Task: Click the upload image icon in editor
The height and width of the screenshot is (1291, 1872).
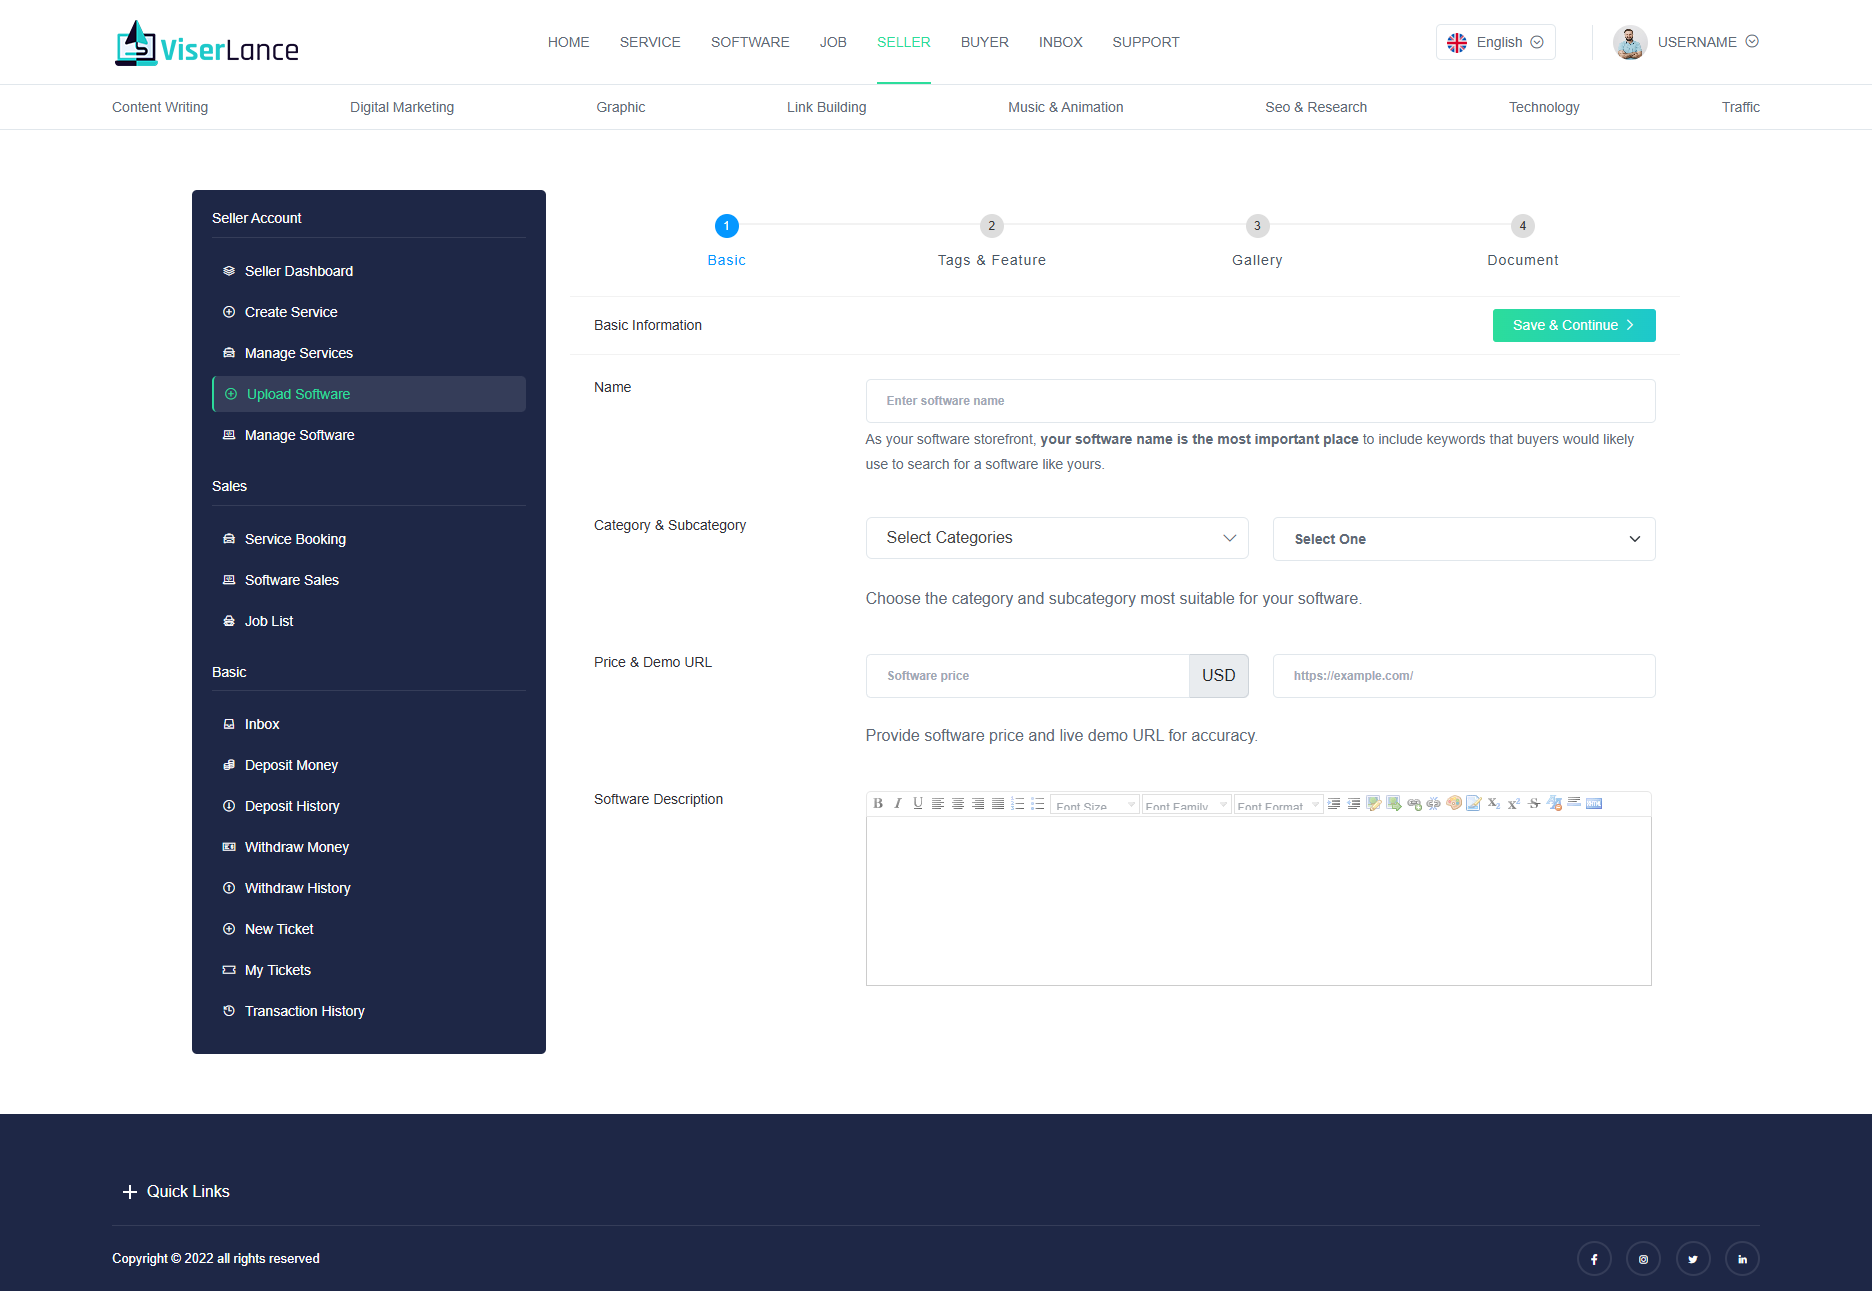Action: pos(1394,803)
